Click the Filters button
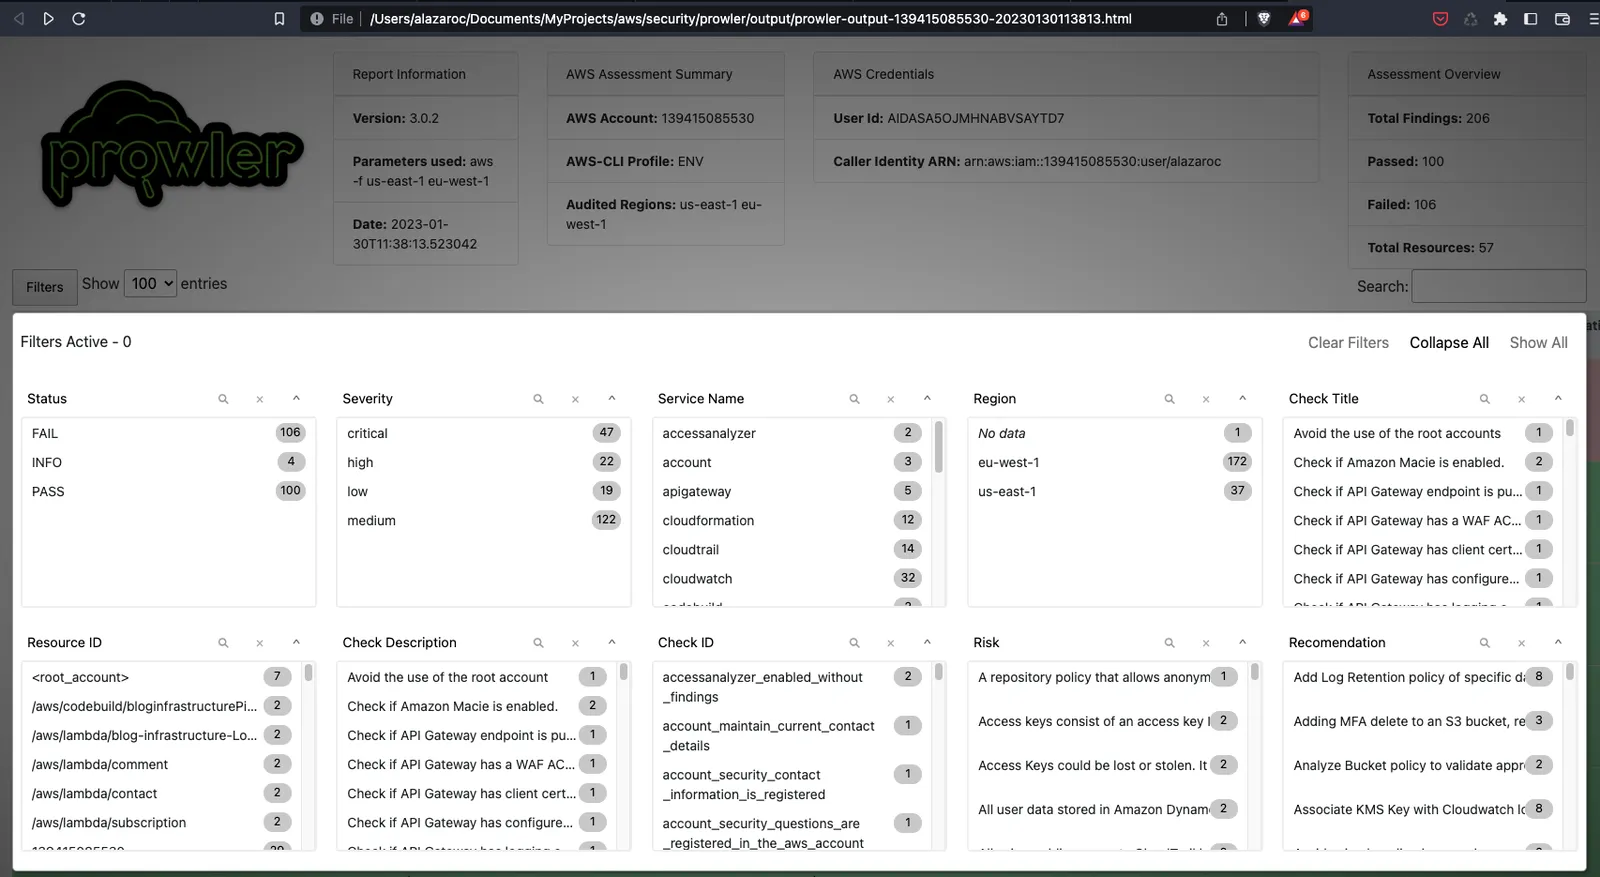Viewport: 1600px width, 877px height. [x=44, y=287]
